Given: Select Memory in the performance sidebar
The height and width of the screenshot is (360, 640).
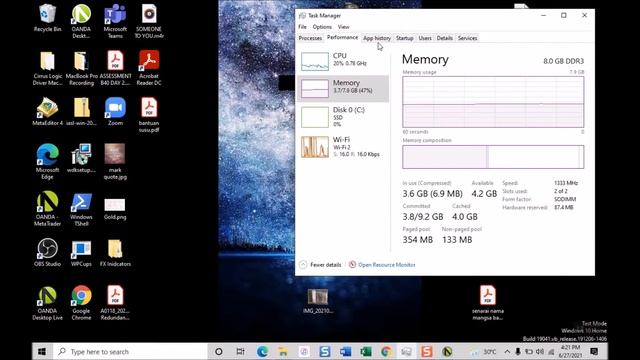Looking at the screenshot, I should (x=343, y=88).
